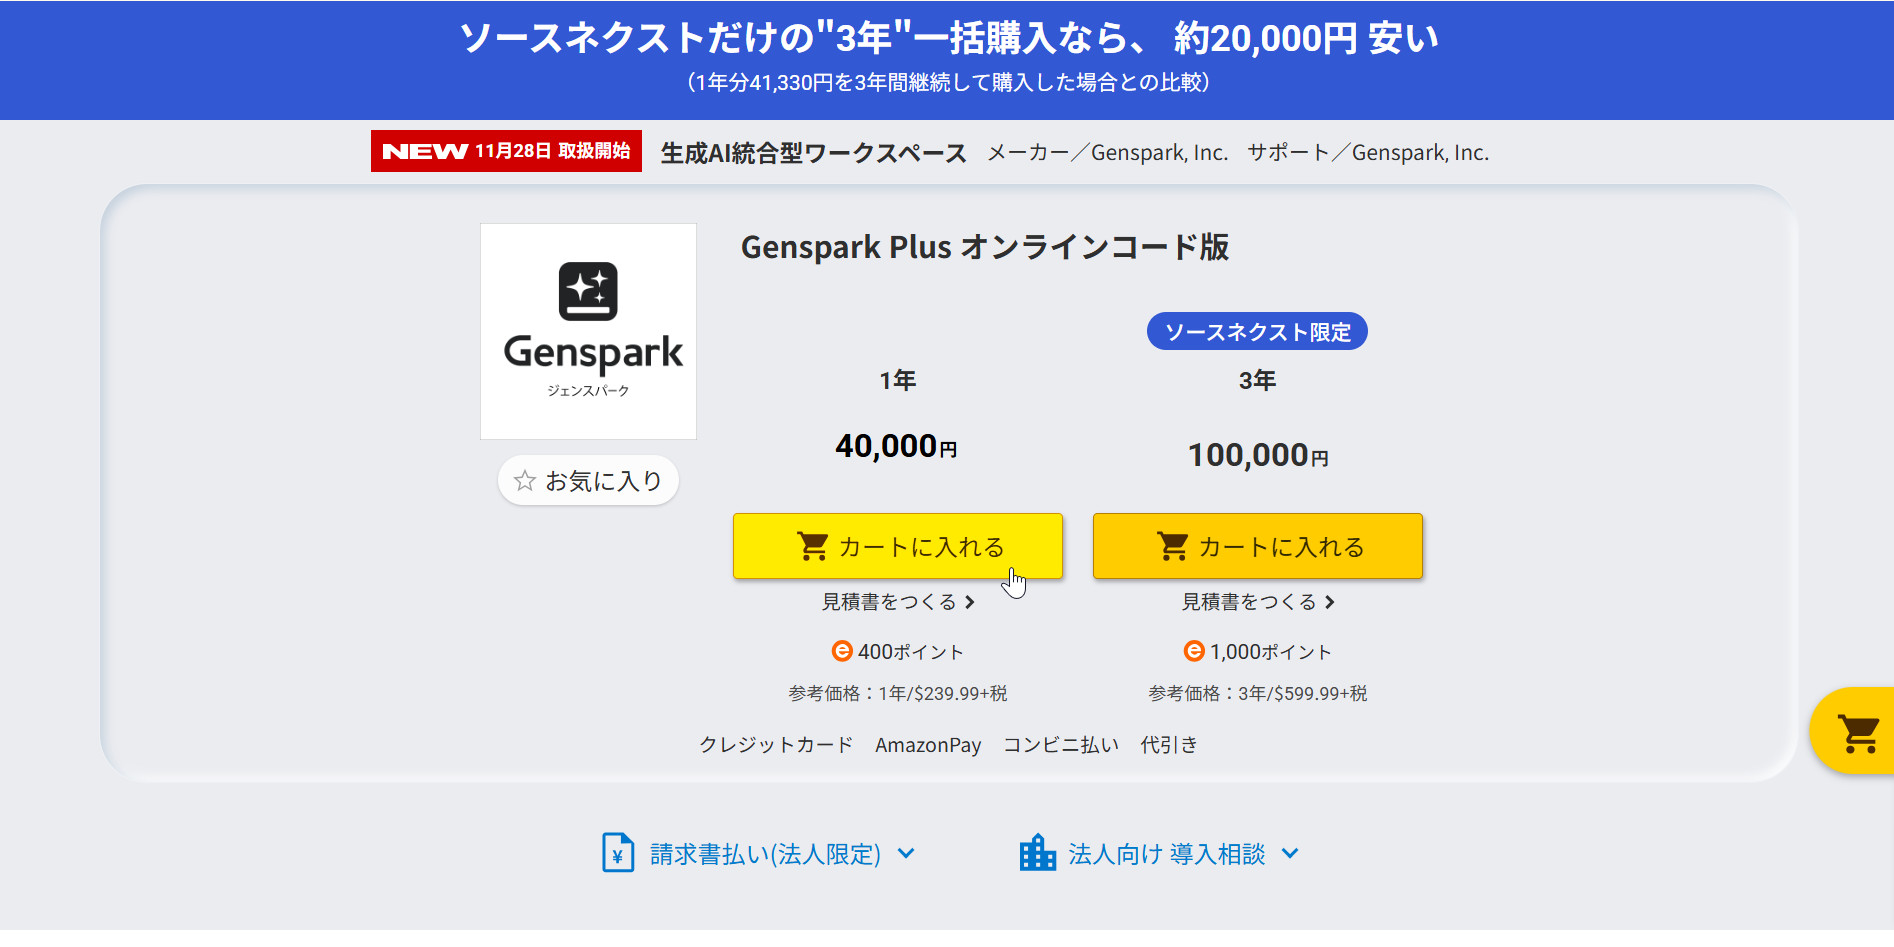Image resolution: width=1894 pixels, height=947 pixels.
Task: Click the corporate building icon
Action: (1037, 853)
